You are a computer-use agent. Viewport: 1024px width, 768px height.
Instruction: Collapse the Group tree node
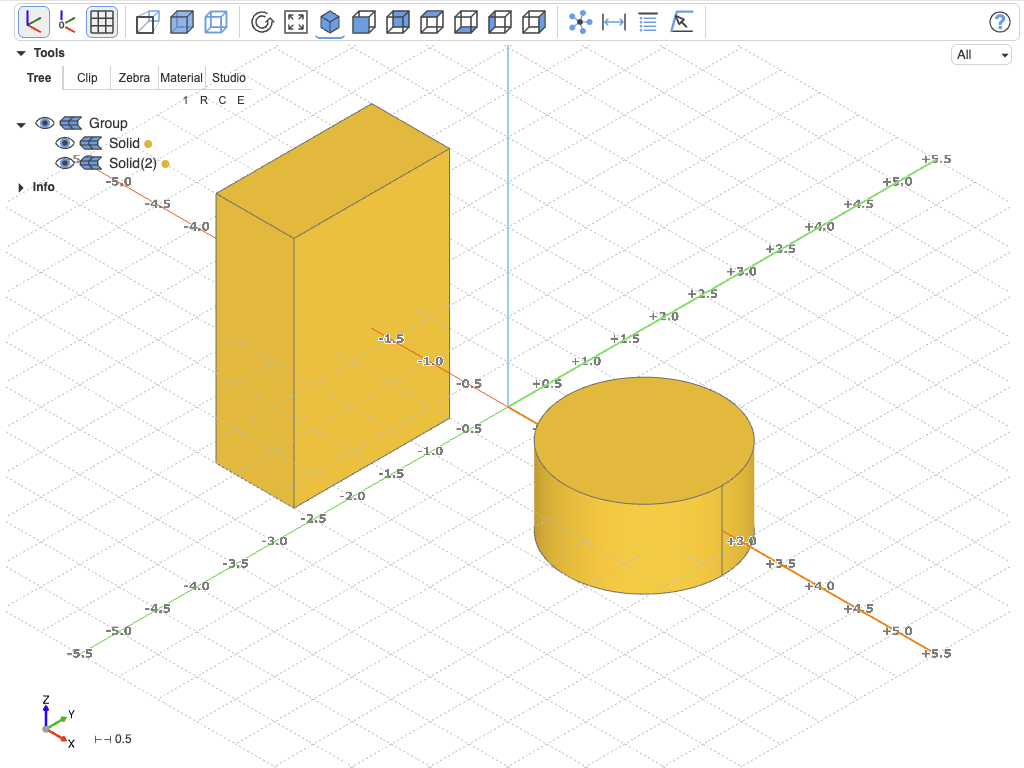coord(22,124)
